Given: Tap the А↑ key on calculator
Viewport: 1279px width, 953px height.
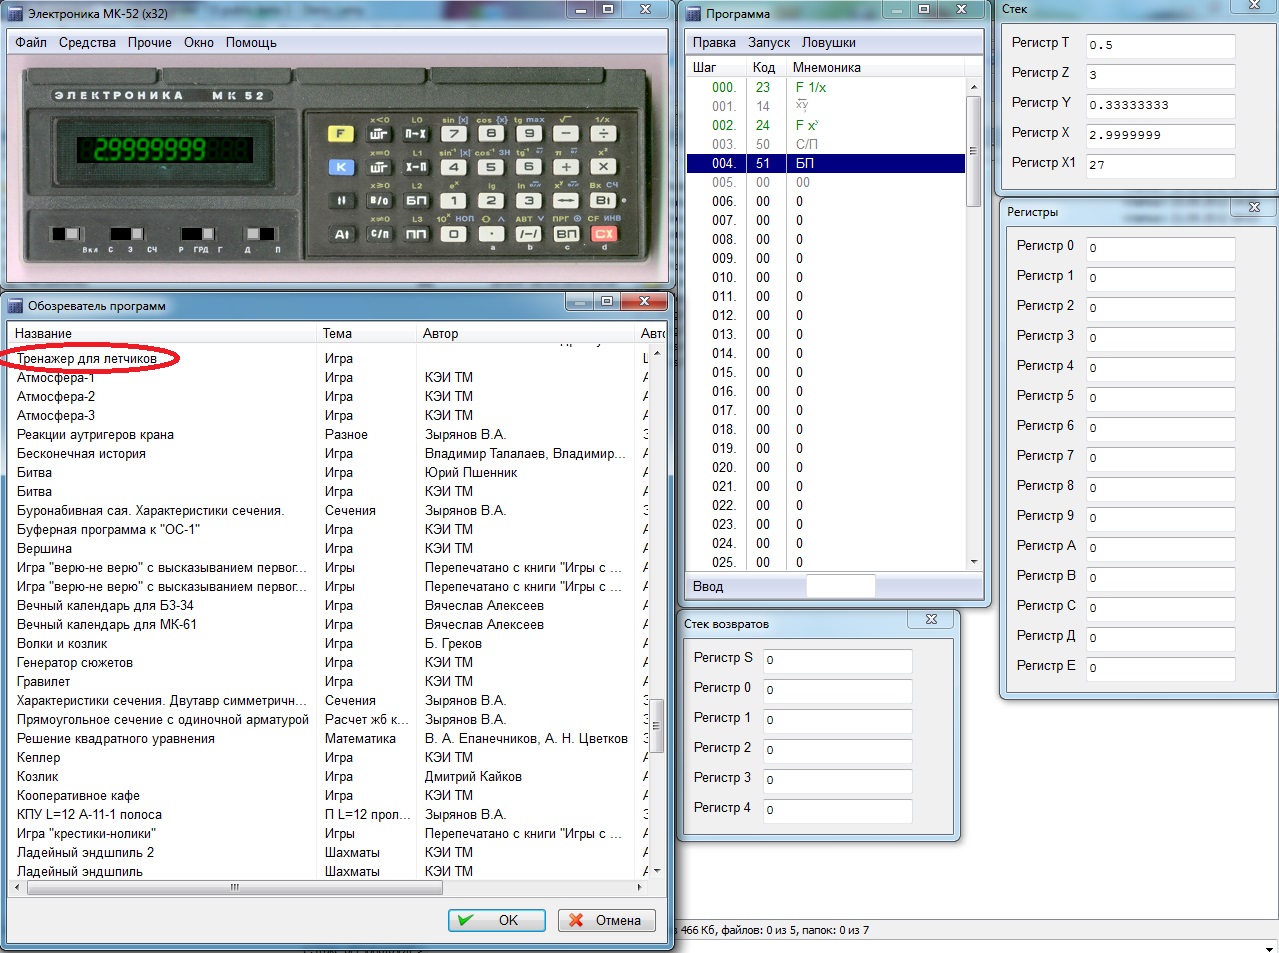Looking at the screenshot, I should (340, 234).
